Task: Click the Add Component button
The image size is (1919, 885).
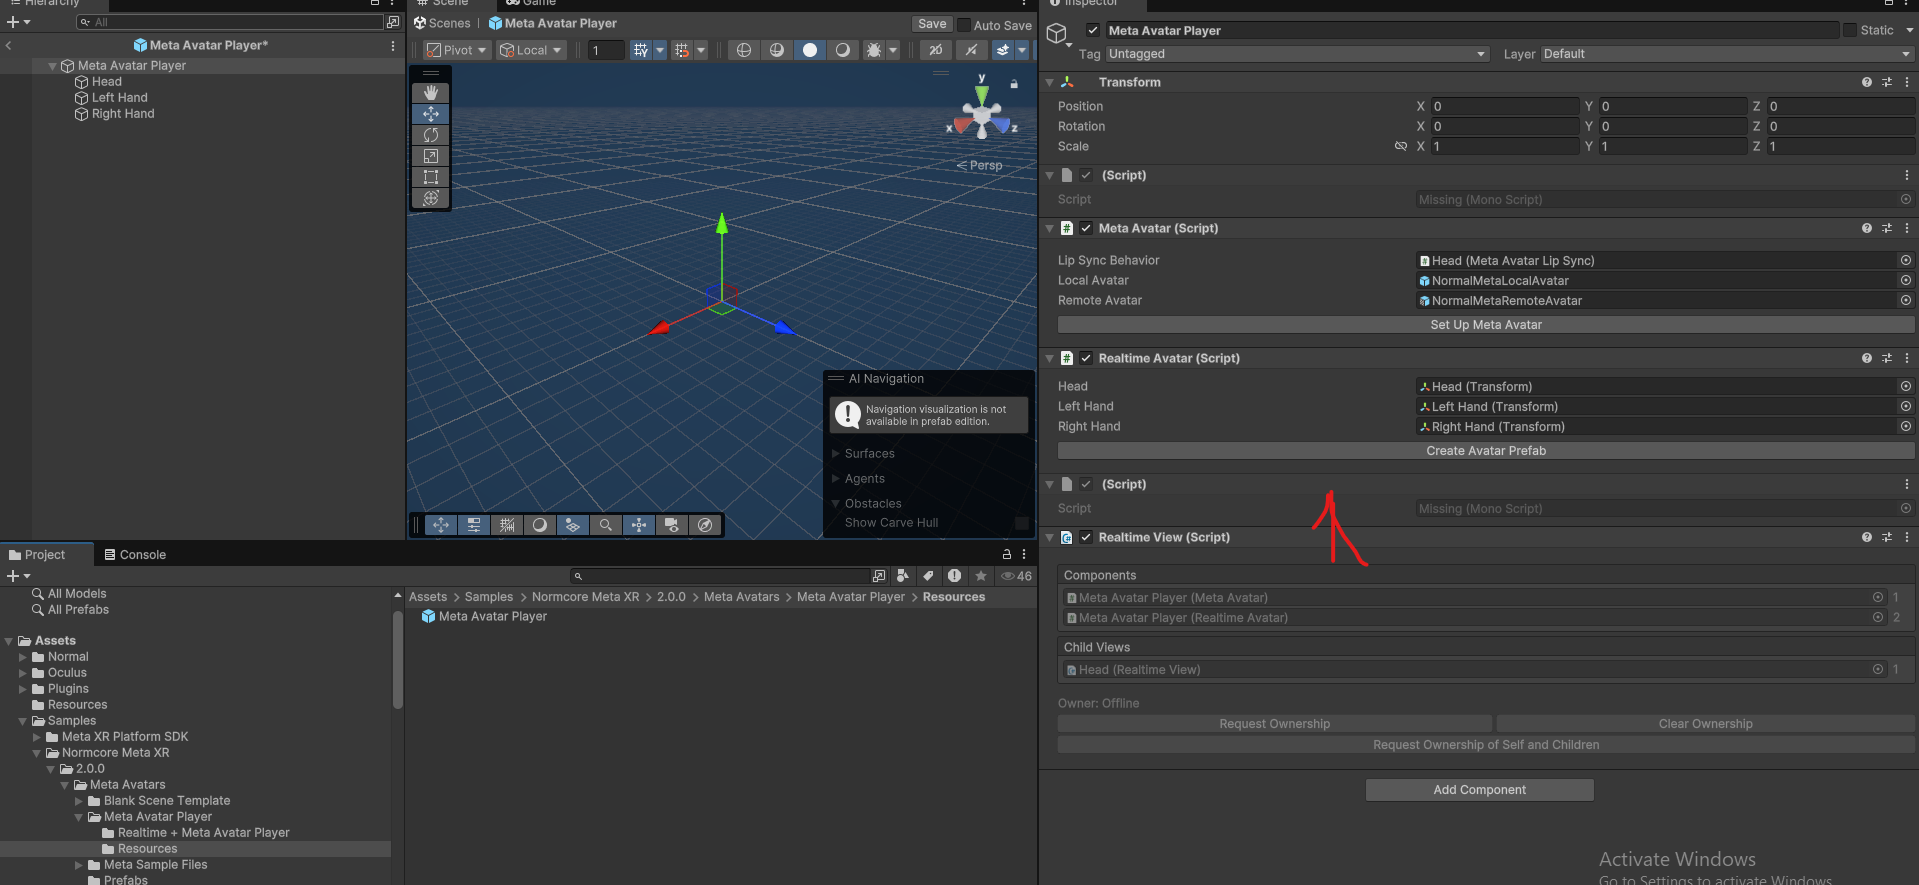Action: pos(1479,790)
